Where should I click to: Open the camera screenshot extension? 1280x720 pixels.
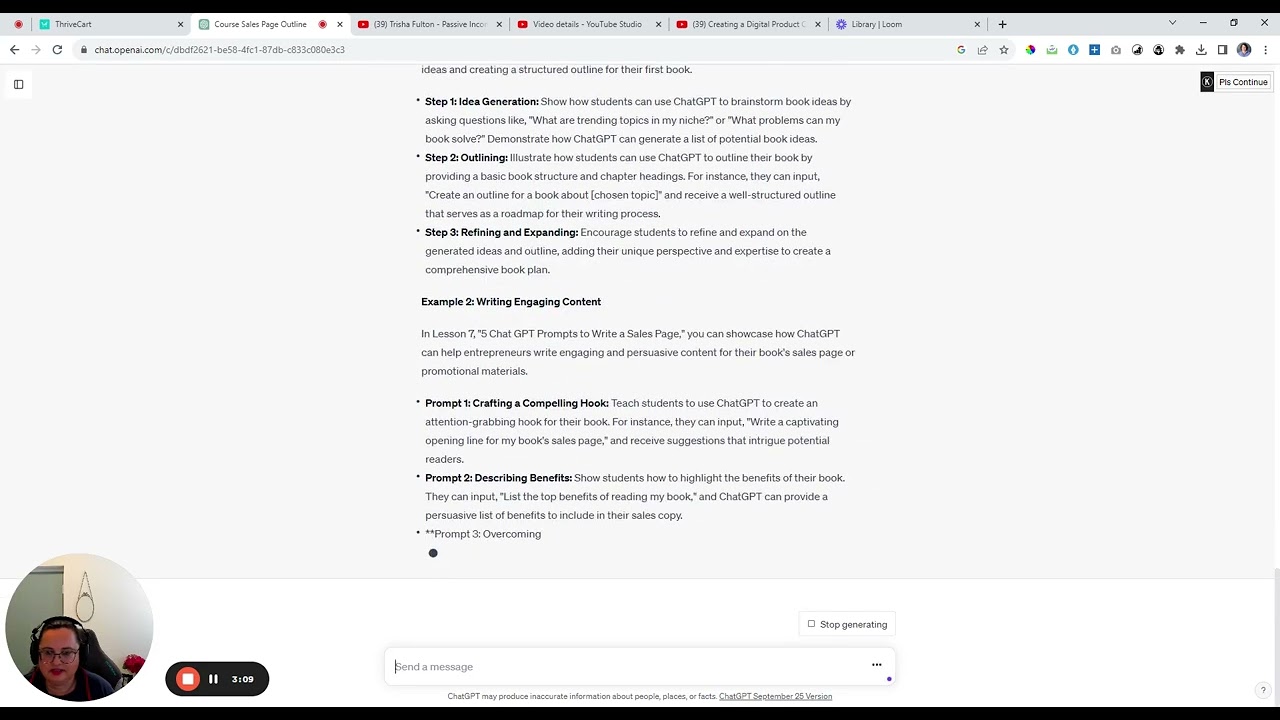(x=1116, y=50)
